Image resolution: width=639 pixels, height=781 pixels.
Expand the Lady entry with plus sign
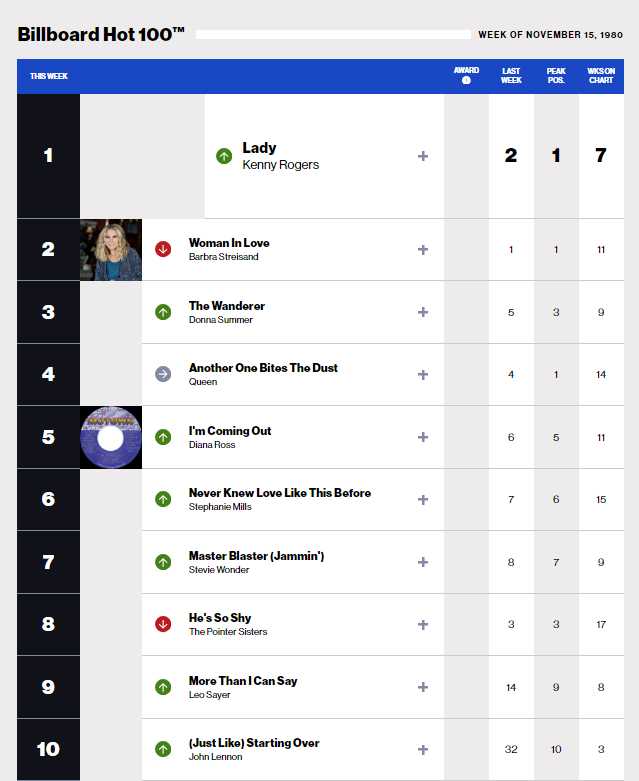(x=423, y=156)
